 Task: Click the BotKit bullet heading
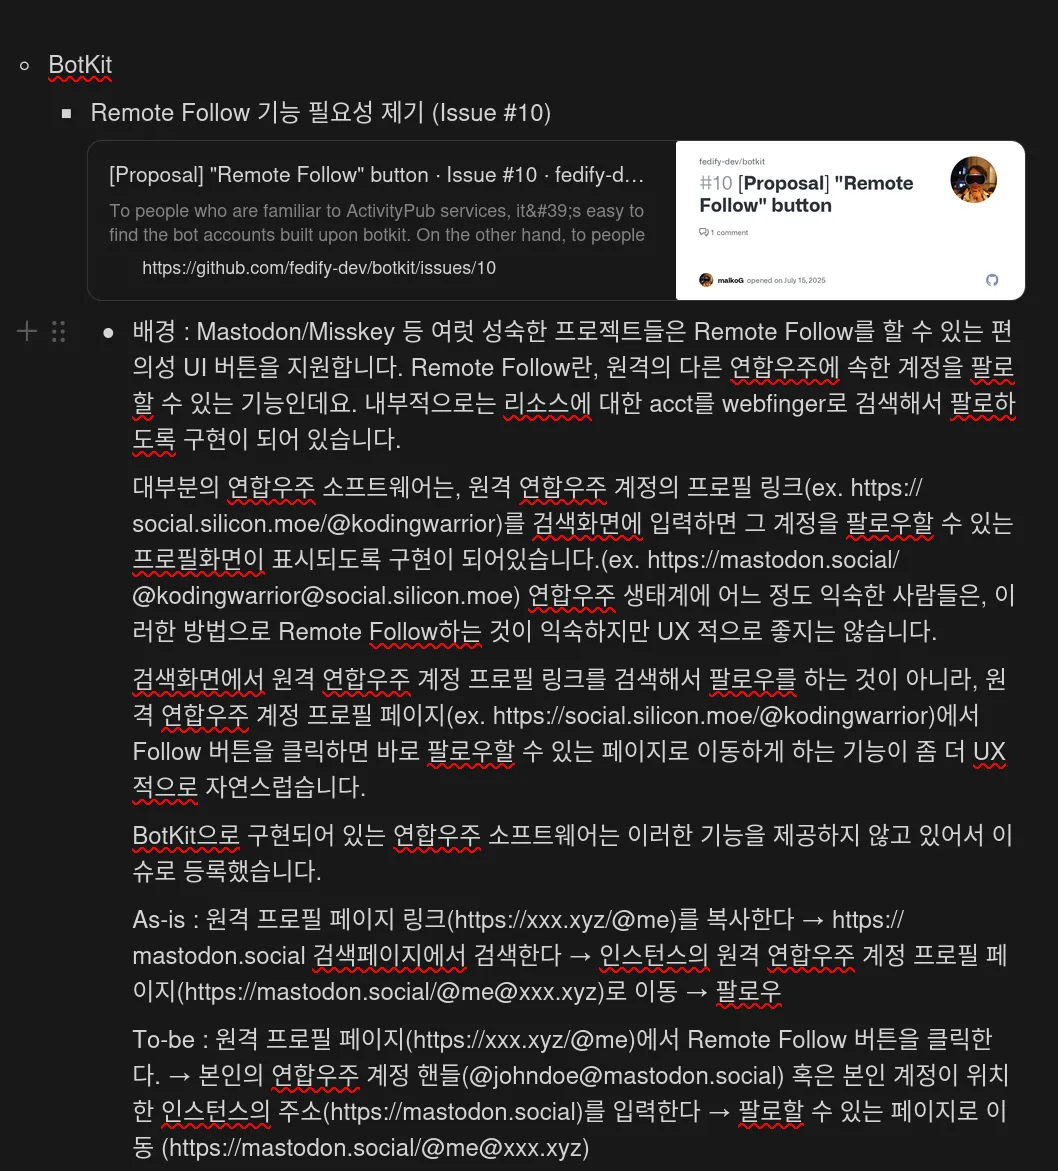point(80,65)
